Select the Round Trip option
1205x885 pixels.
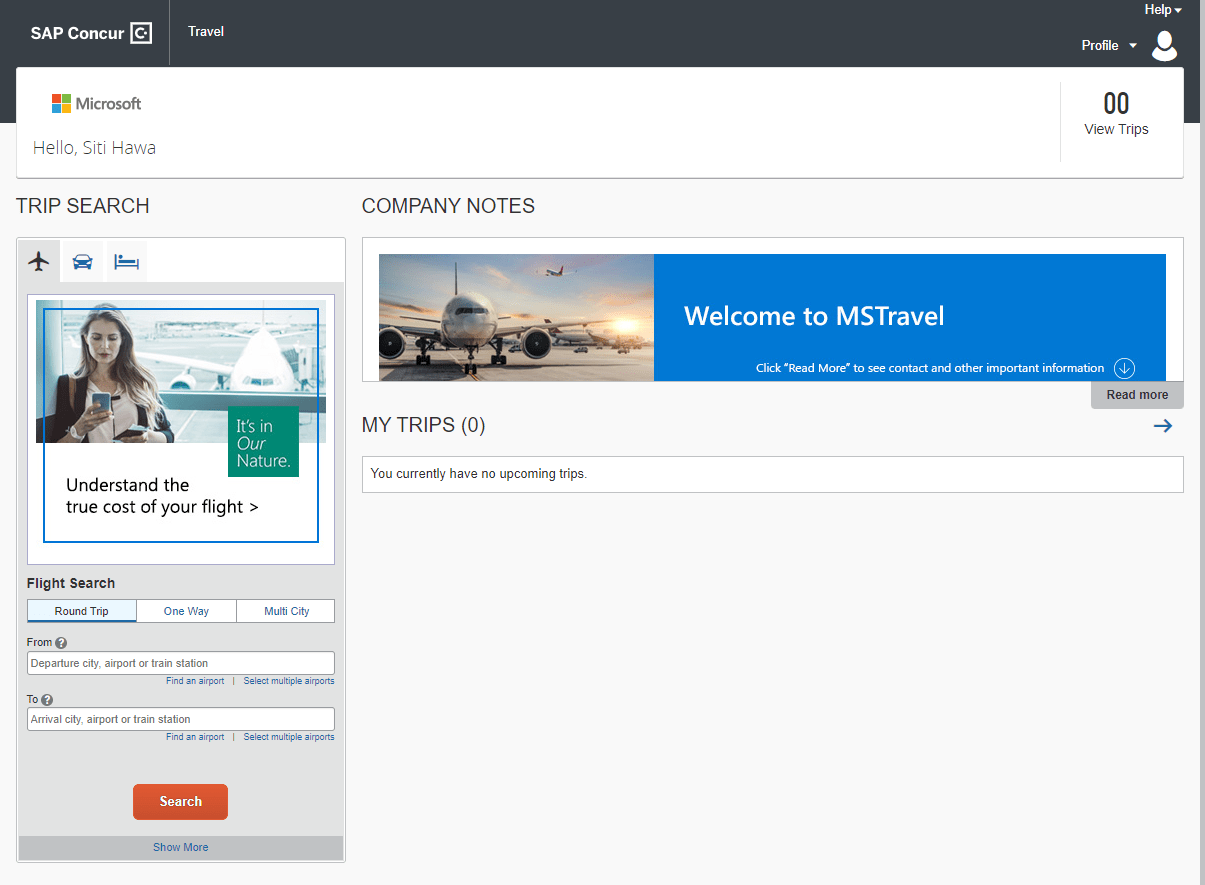point(82,611)
